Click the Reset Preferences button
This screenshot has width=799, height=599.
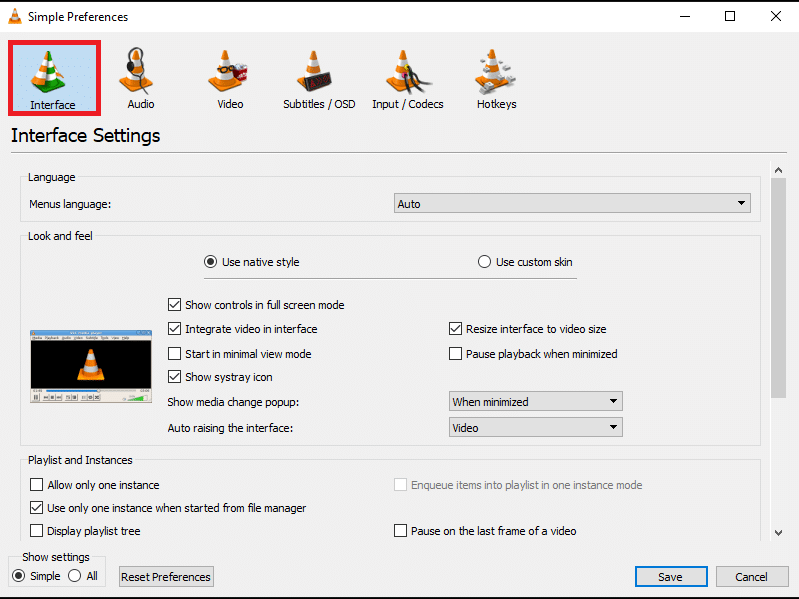[x=166, y=577]
